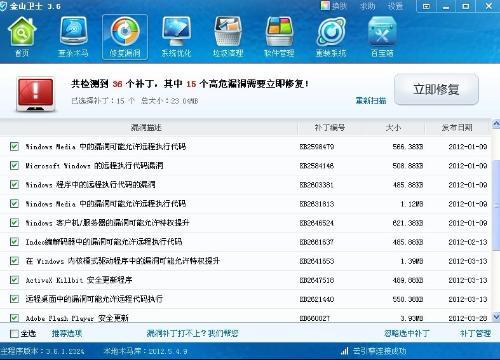
Task: Sort by the 大小 column header
Action: [393, 127]
